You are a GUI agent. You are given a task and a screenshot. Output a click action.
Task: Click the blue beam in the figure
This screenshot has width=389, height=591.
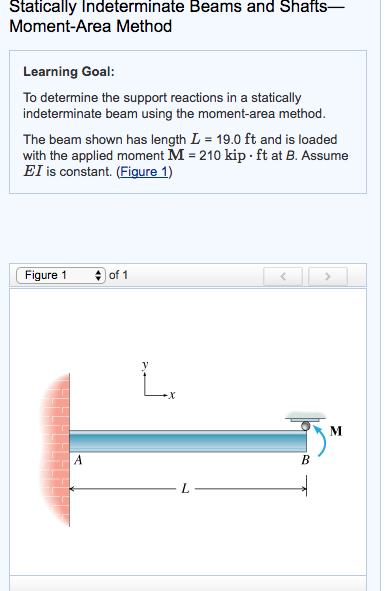pos(188,441)
